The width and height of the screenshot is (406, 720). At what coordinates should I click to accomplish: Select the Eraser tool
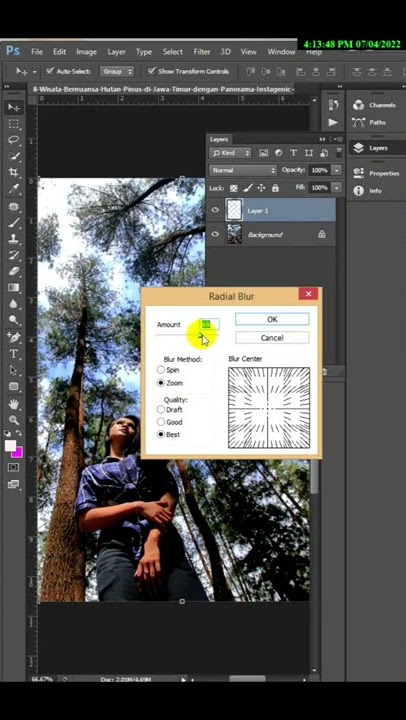pos(13,271)
